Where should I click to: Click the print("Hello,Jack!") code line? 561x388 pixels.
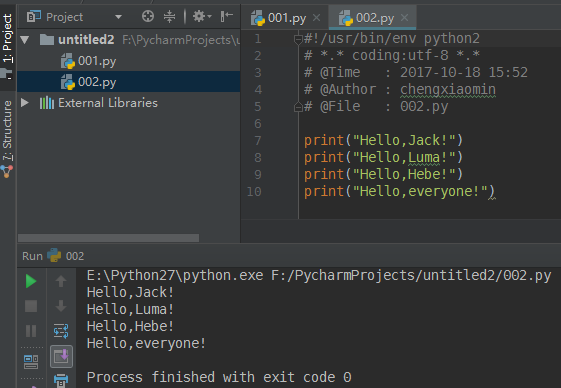(384, 141)
